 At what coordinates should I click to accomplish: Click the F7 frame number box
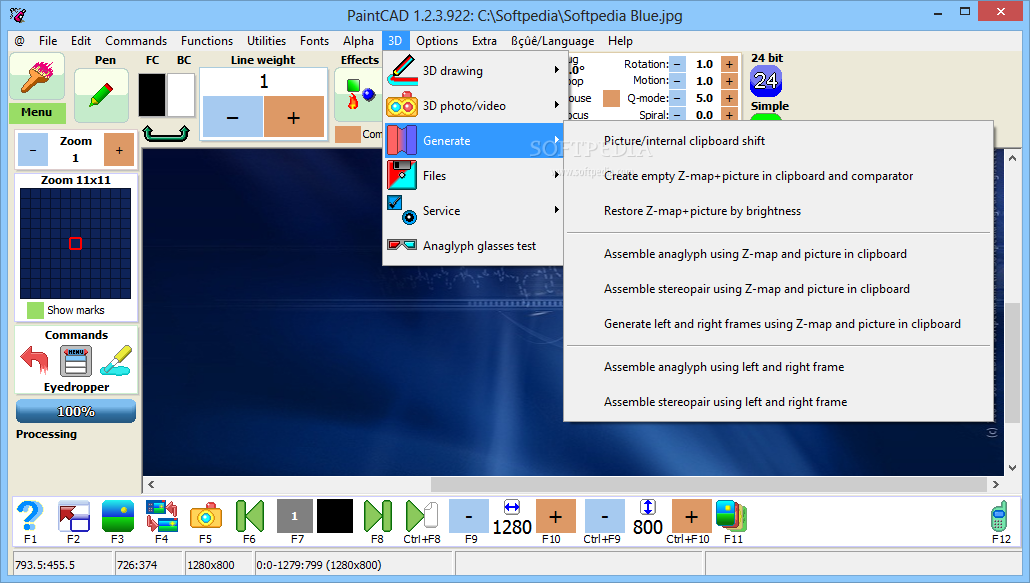[x=294, y=516]
